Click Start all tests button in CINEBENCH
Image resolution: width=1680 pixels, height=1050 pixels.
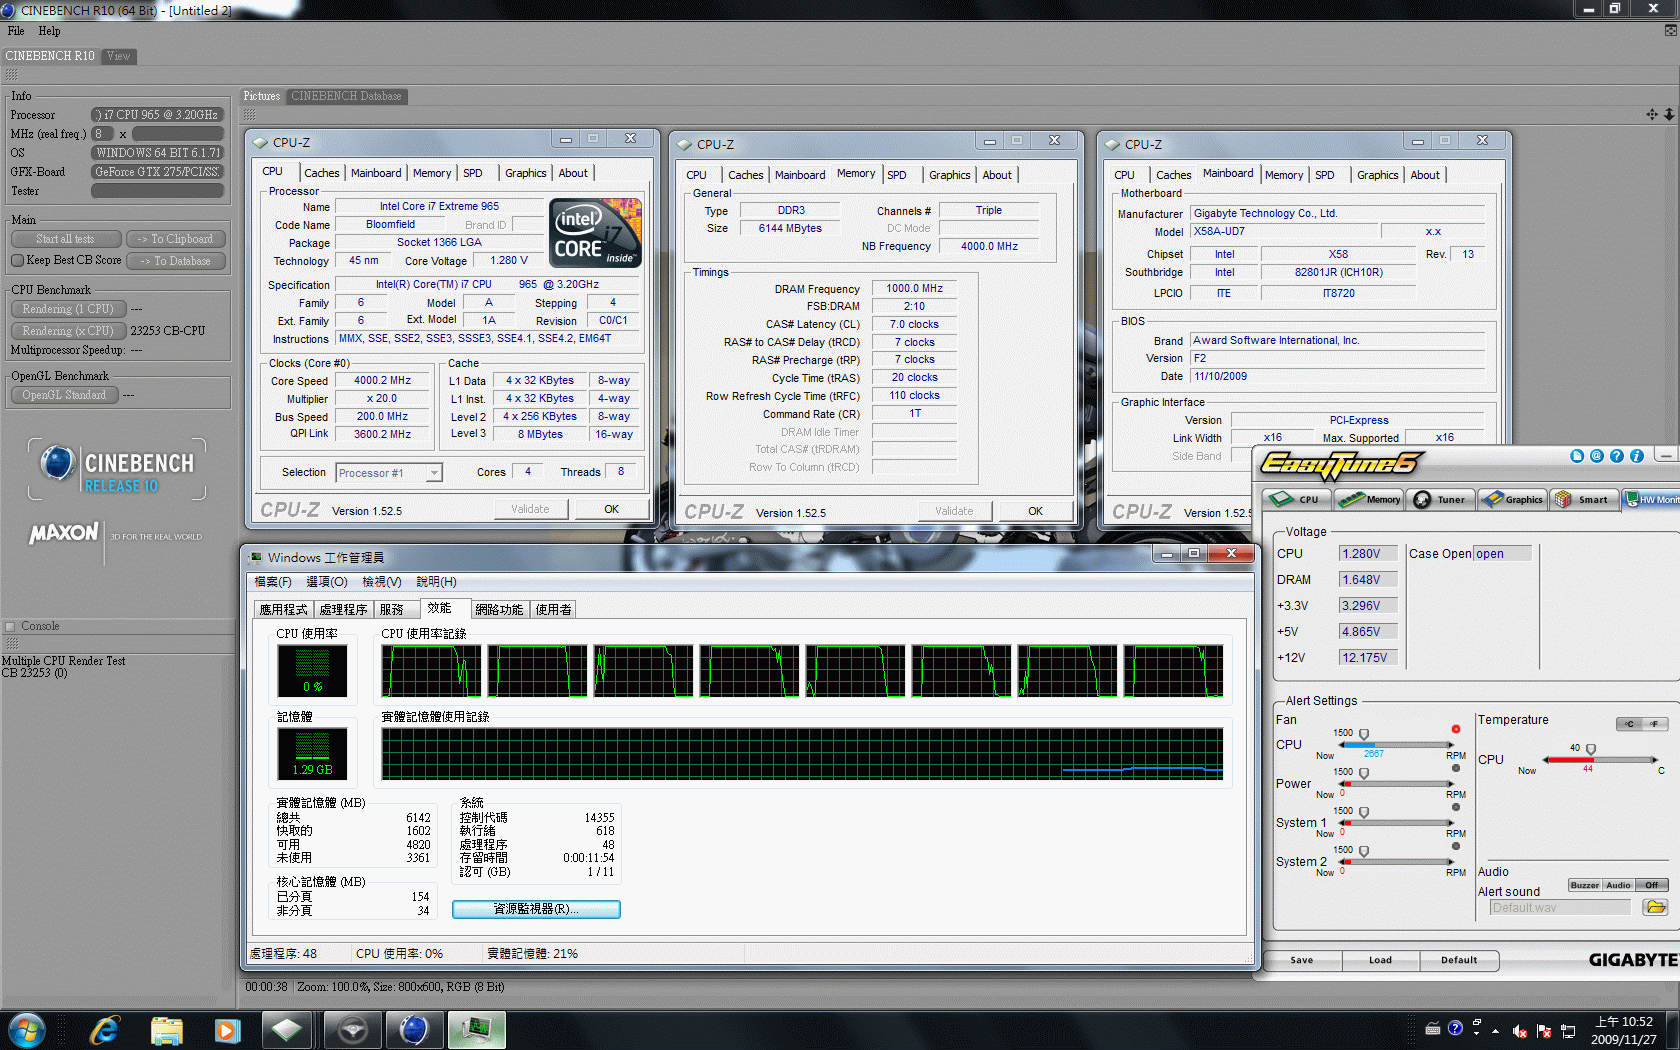[66, 239]
